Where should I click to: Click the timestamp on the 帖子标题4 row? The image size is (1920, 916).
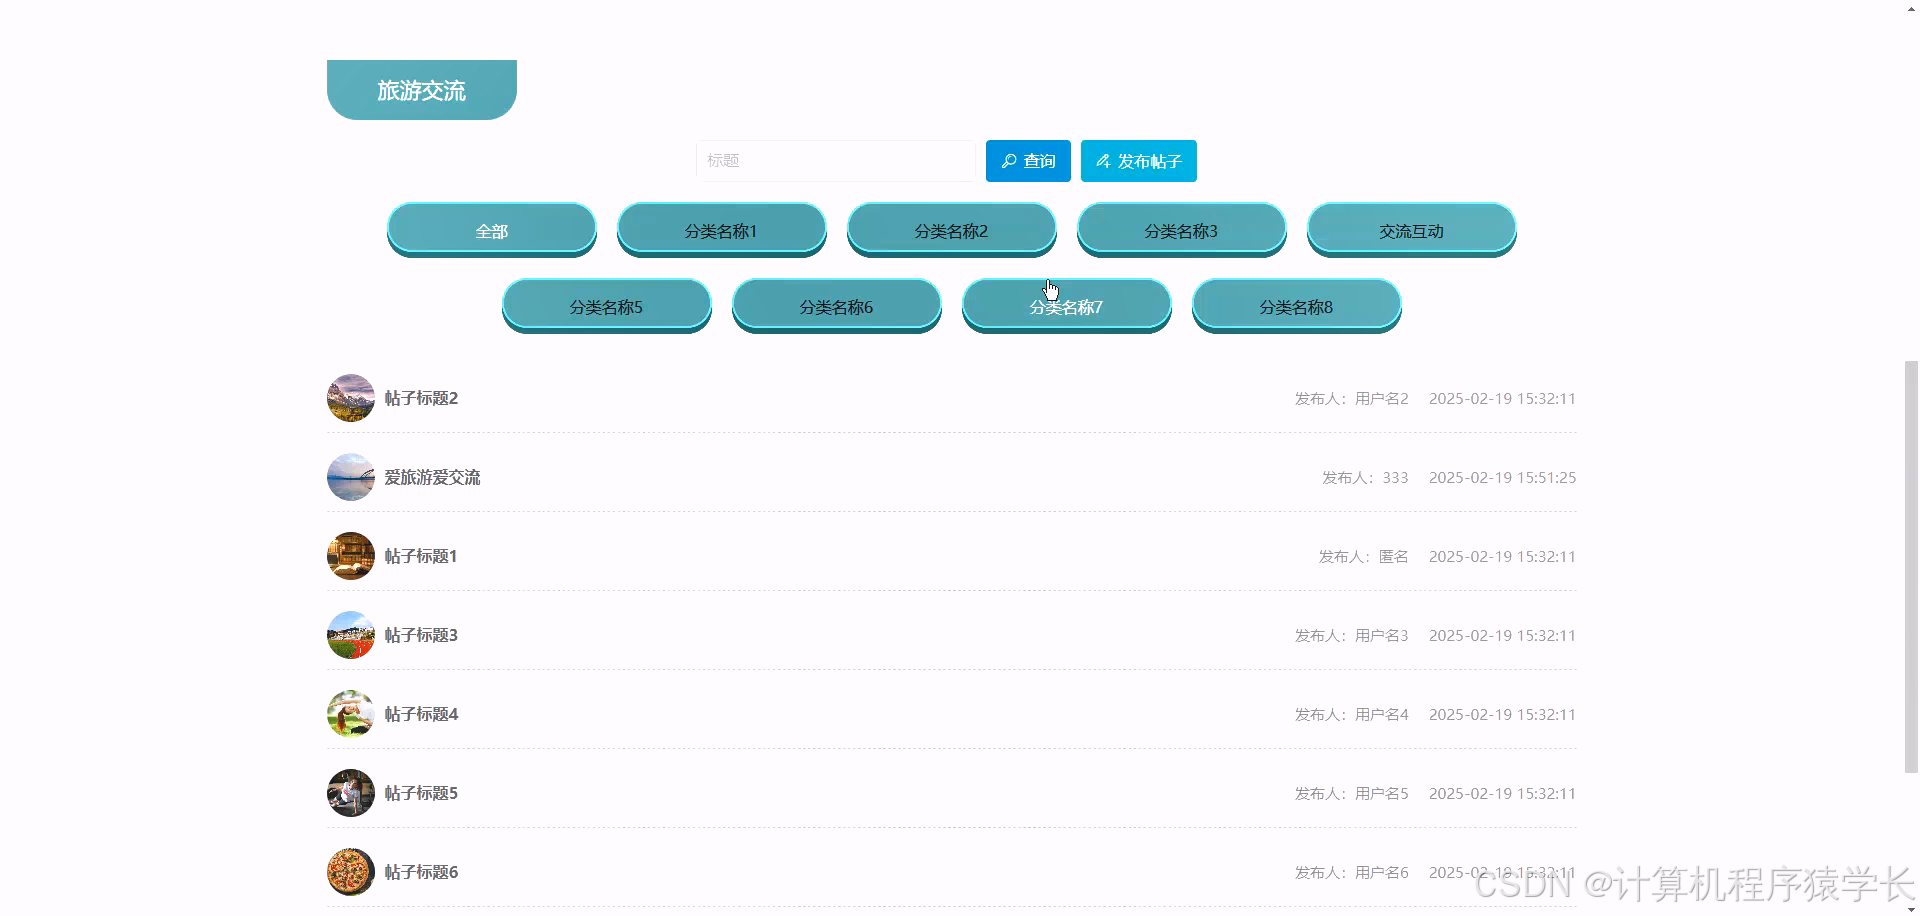pos(1502,714)
